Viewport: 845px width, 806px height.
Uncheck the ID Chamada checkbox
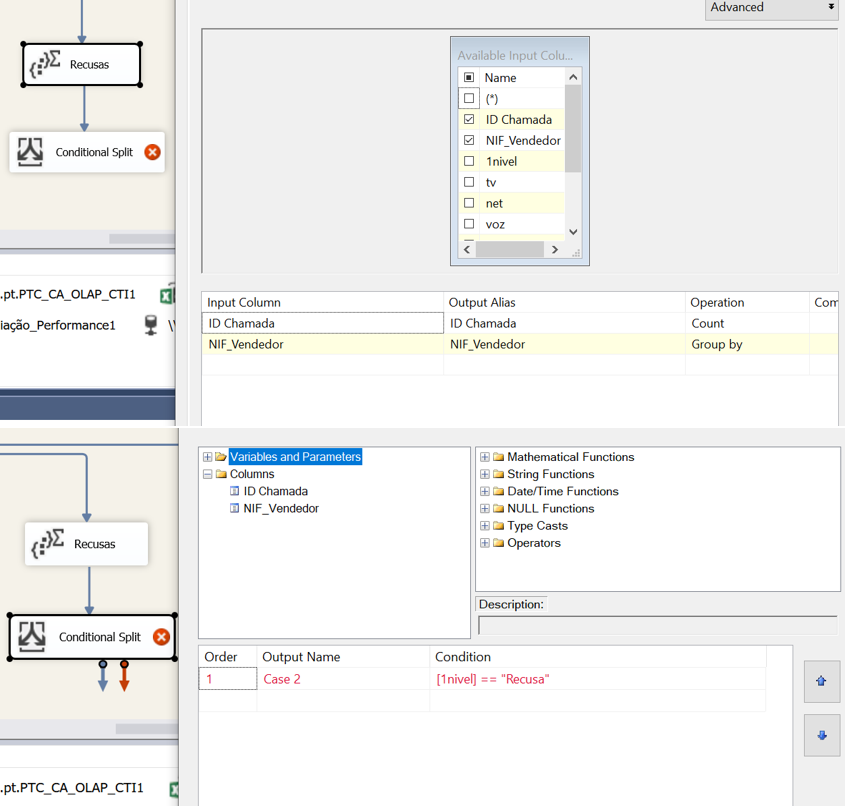click(x=469, y=119)
